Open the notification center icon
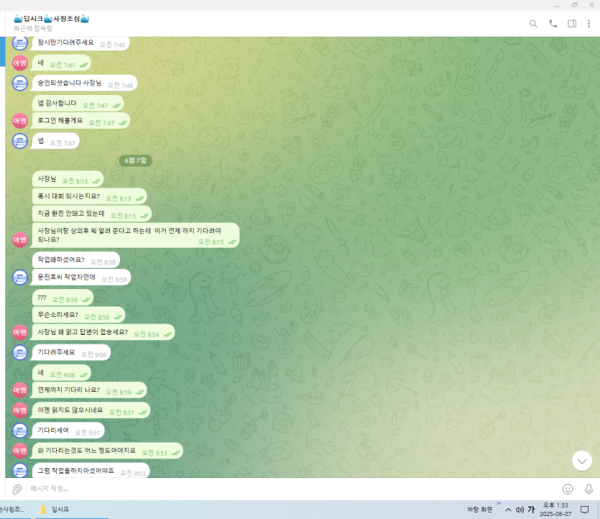Viewport: 600px width, 519px height. [x=584, y=509]
